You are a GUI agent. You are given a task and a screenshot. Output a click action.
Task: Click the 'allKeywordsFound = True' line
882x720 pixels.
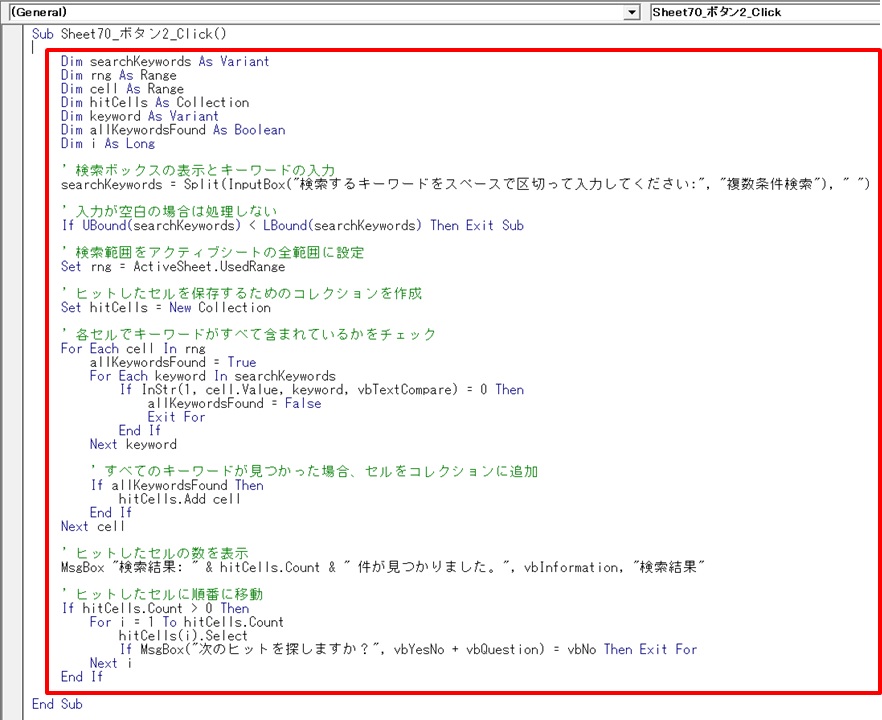tap(173, 362)
